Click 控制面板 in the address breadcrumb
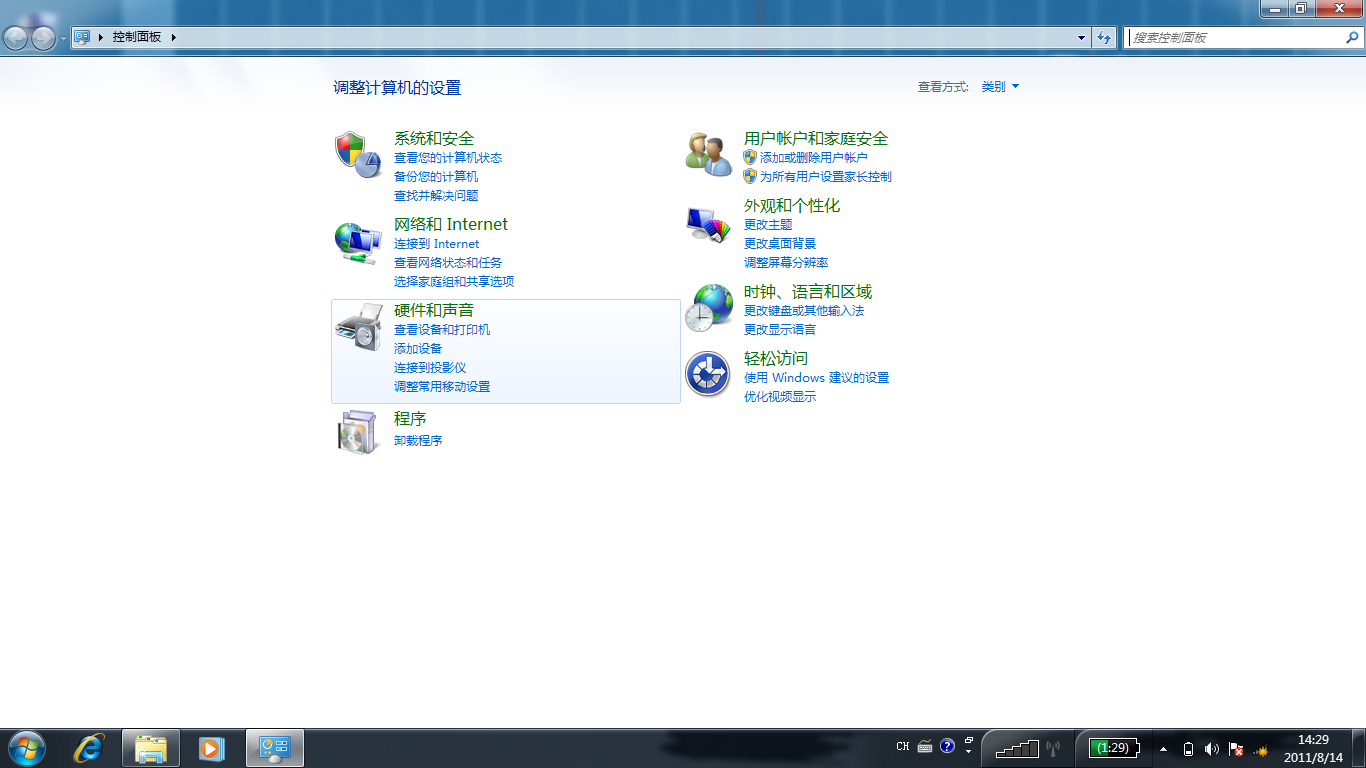 [136, 37]
